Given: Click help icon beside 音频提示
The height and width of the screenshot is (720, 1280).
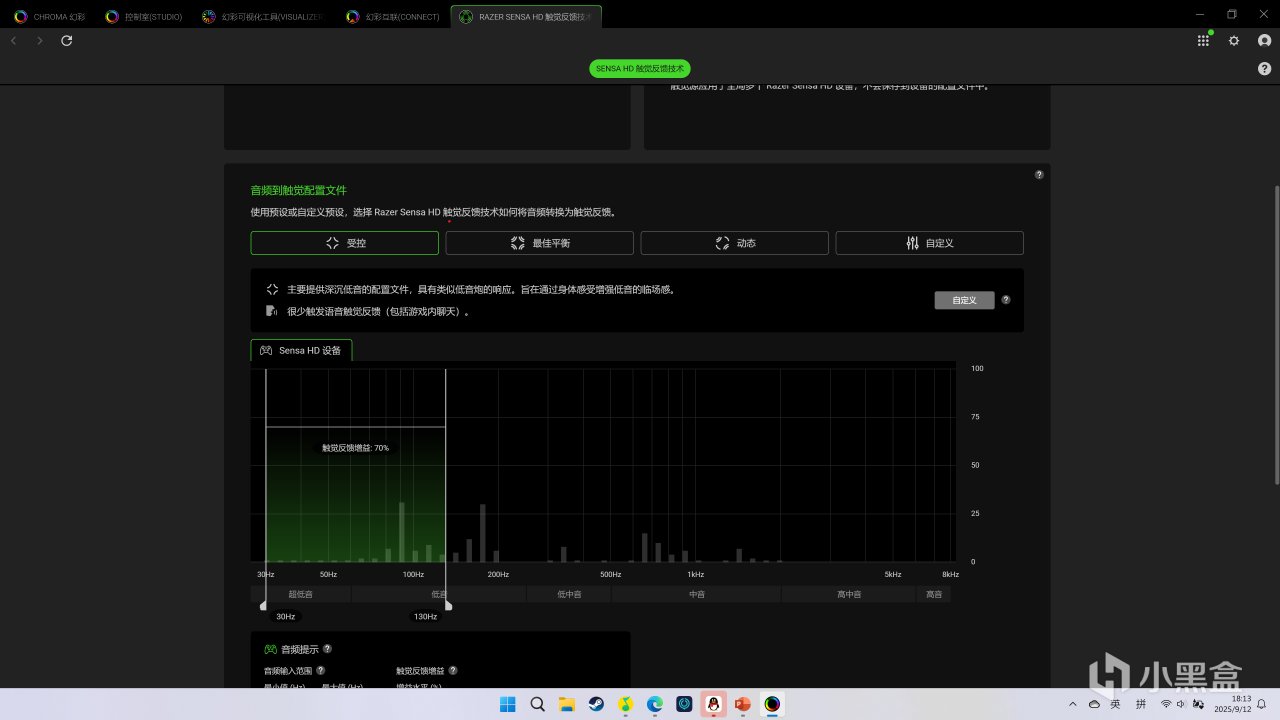Looking at the screenshot, I should (x=327, y=649).
